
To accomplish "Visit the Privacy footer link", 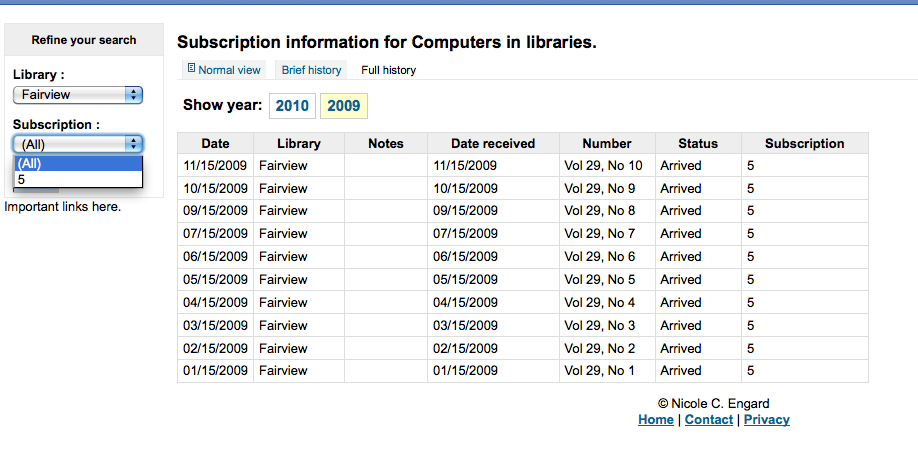I will coord(767,420).
